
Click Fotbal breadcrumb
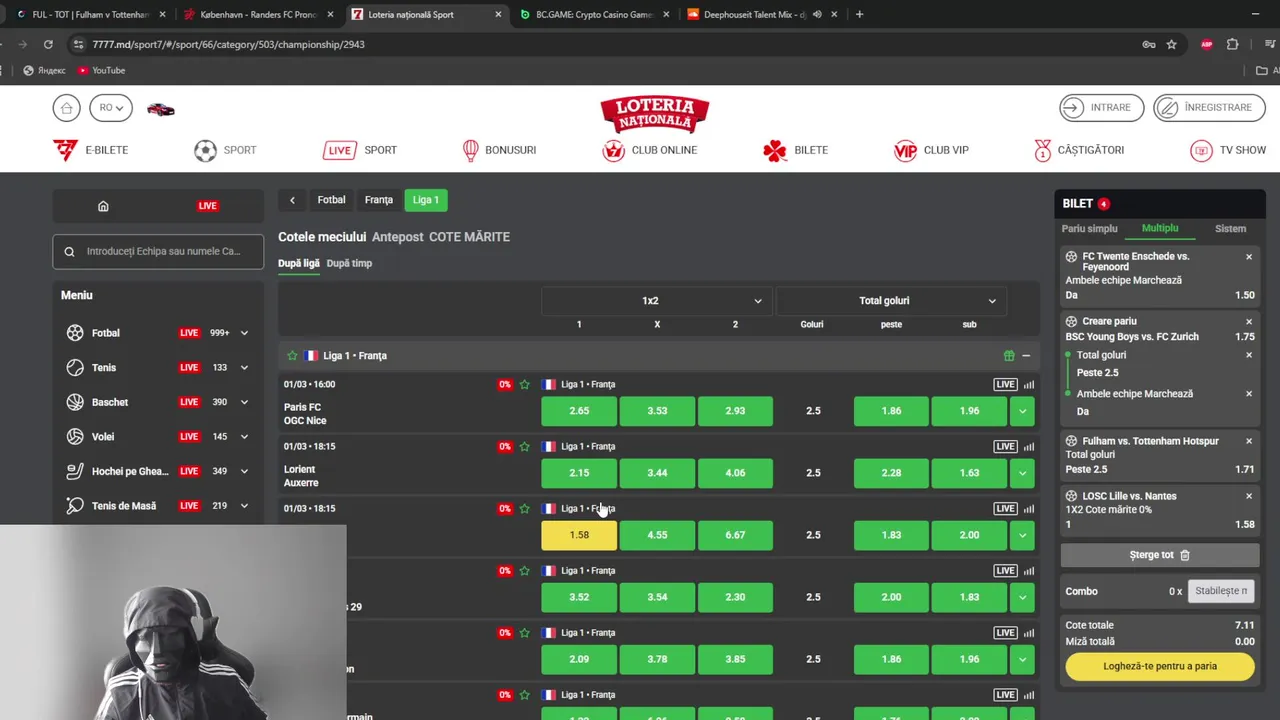pos(331,200)
